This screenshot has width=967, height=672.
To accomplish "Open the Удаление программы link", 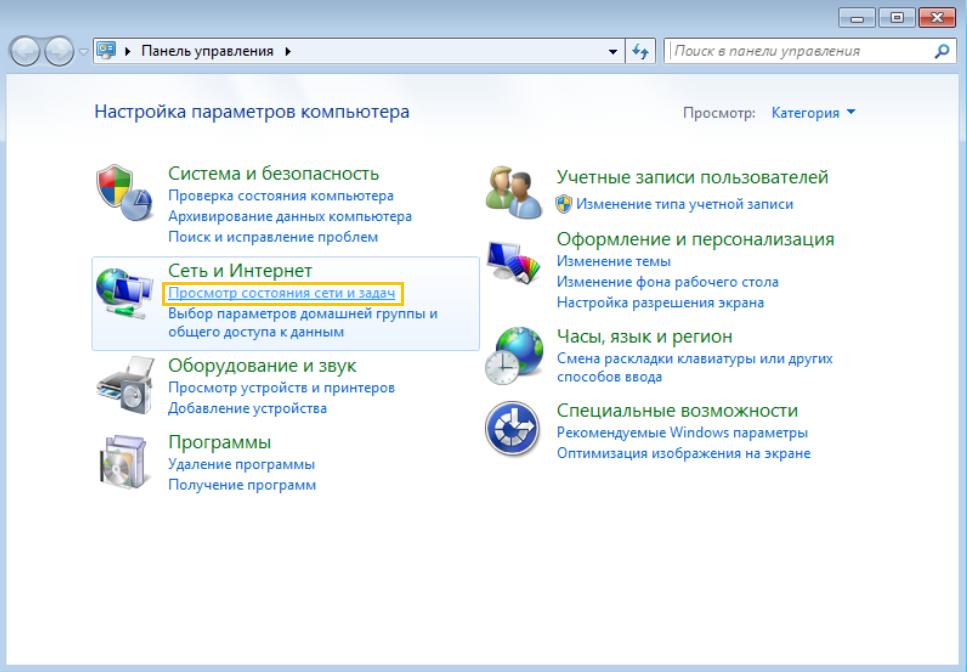I will [x=241, y=464].
